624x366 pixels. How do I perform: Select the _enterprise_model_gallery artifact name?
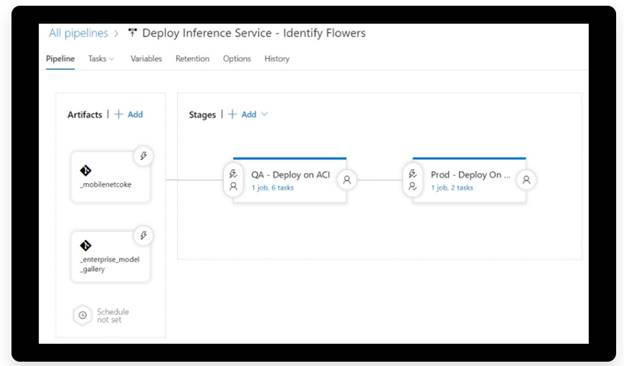pyautogui.click(x=110, y=264)
